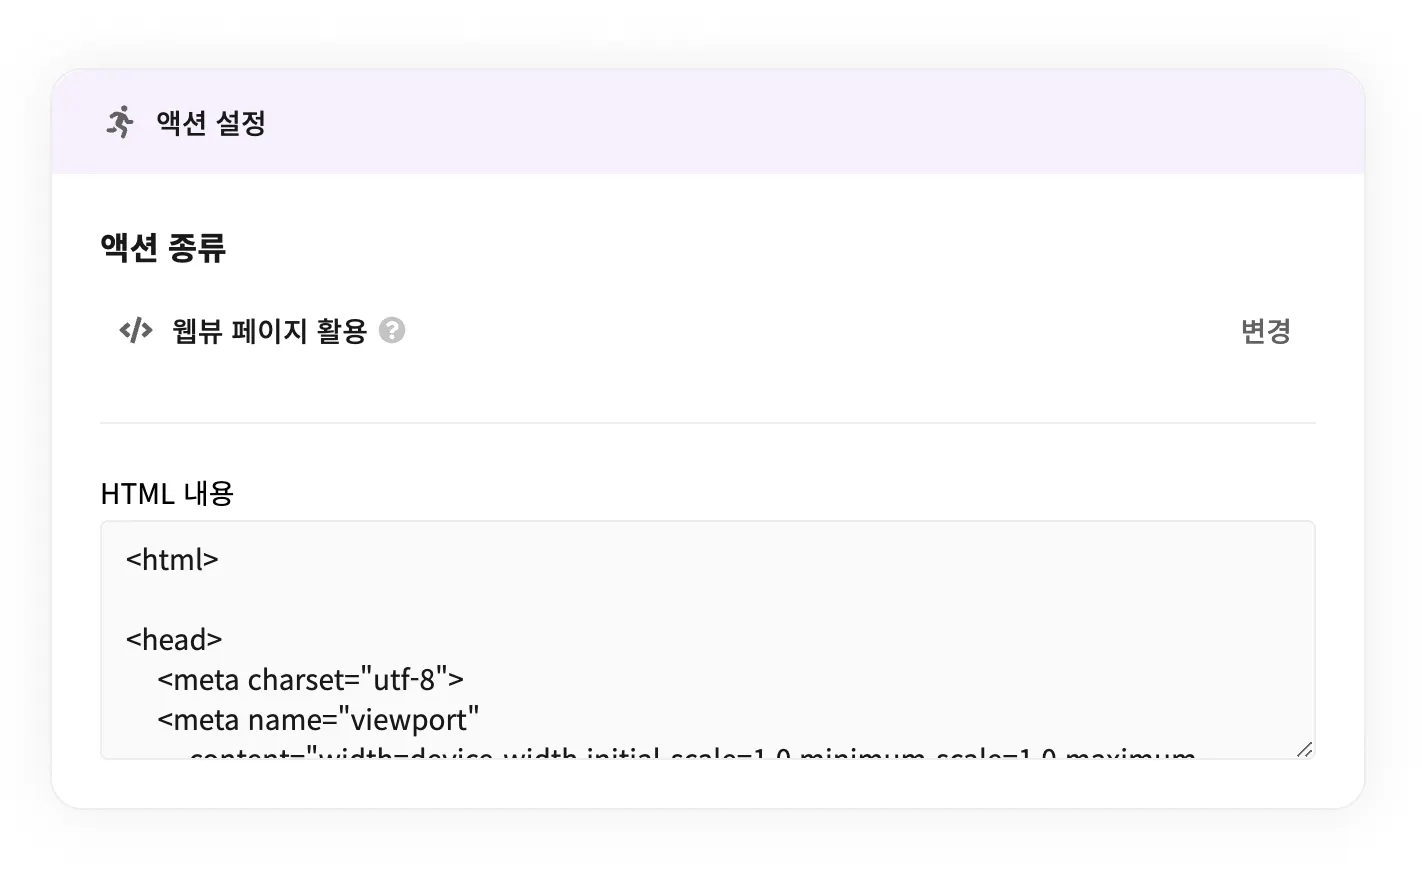1422x870 pixels.
Task: Click empty area of purple header bar
Action: click(800, 122)
